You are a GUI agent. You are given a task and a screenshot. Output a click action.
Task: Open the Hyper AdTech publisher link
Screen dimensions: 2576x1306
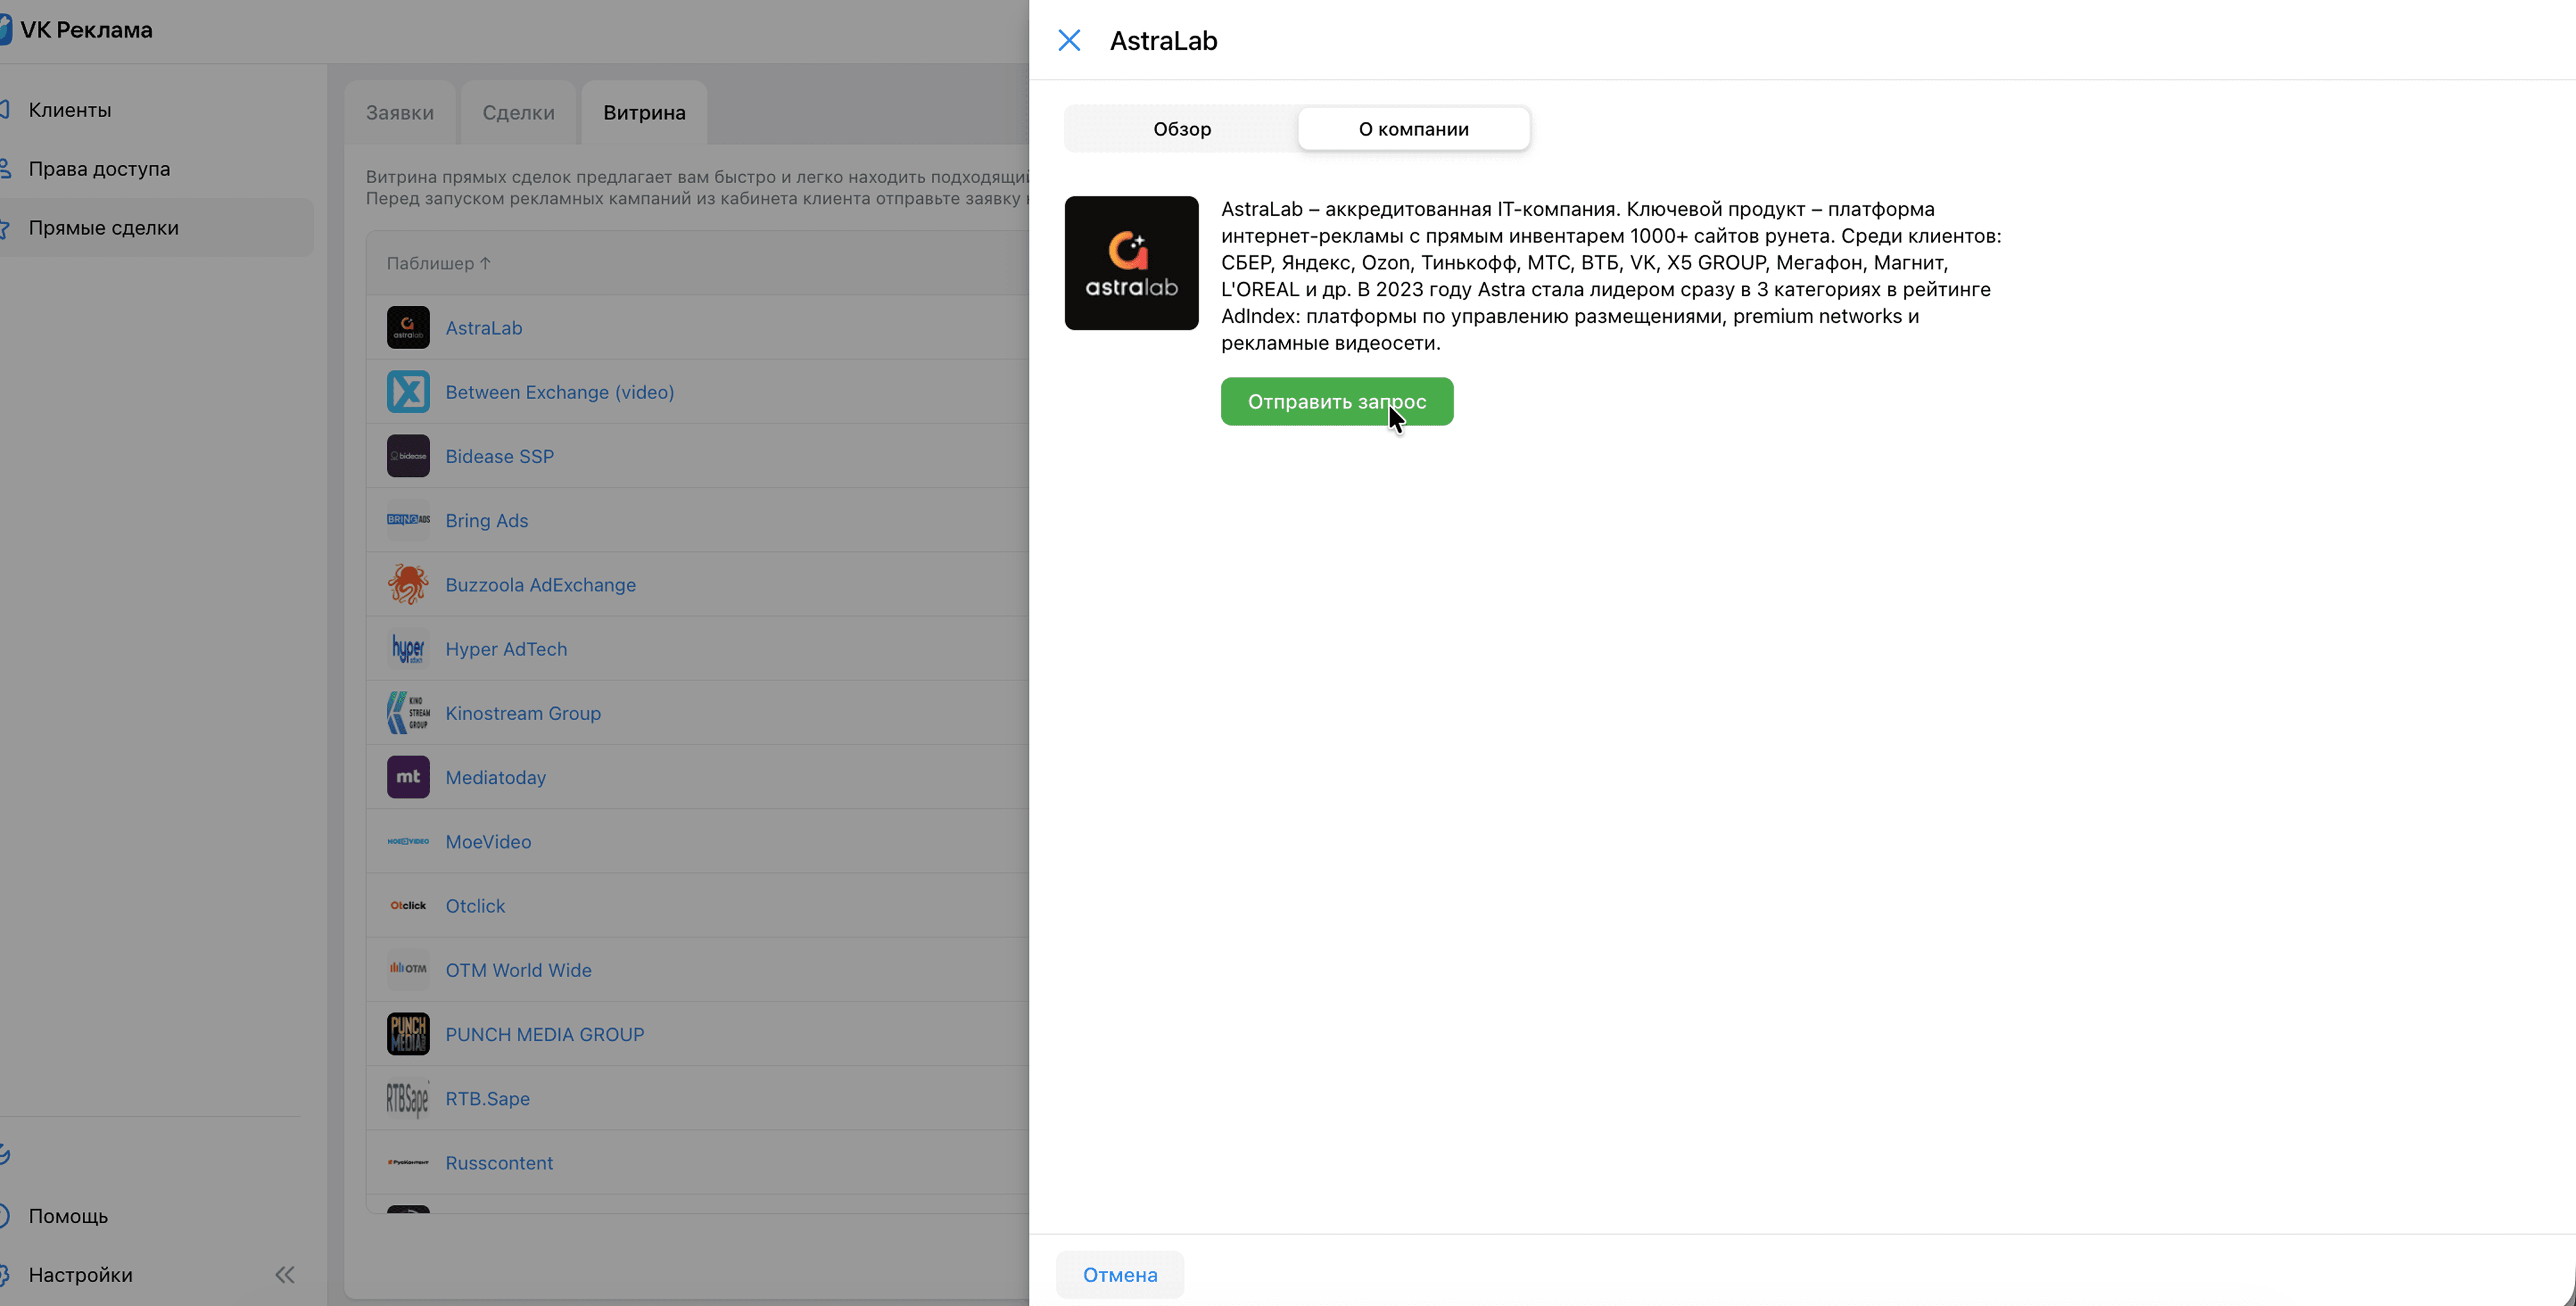pos(506,649)
